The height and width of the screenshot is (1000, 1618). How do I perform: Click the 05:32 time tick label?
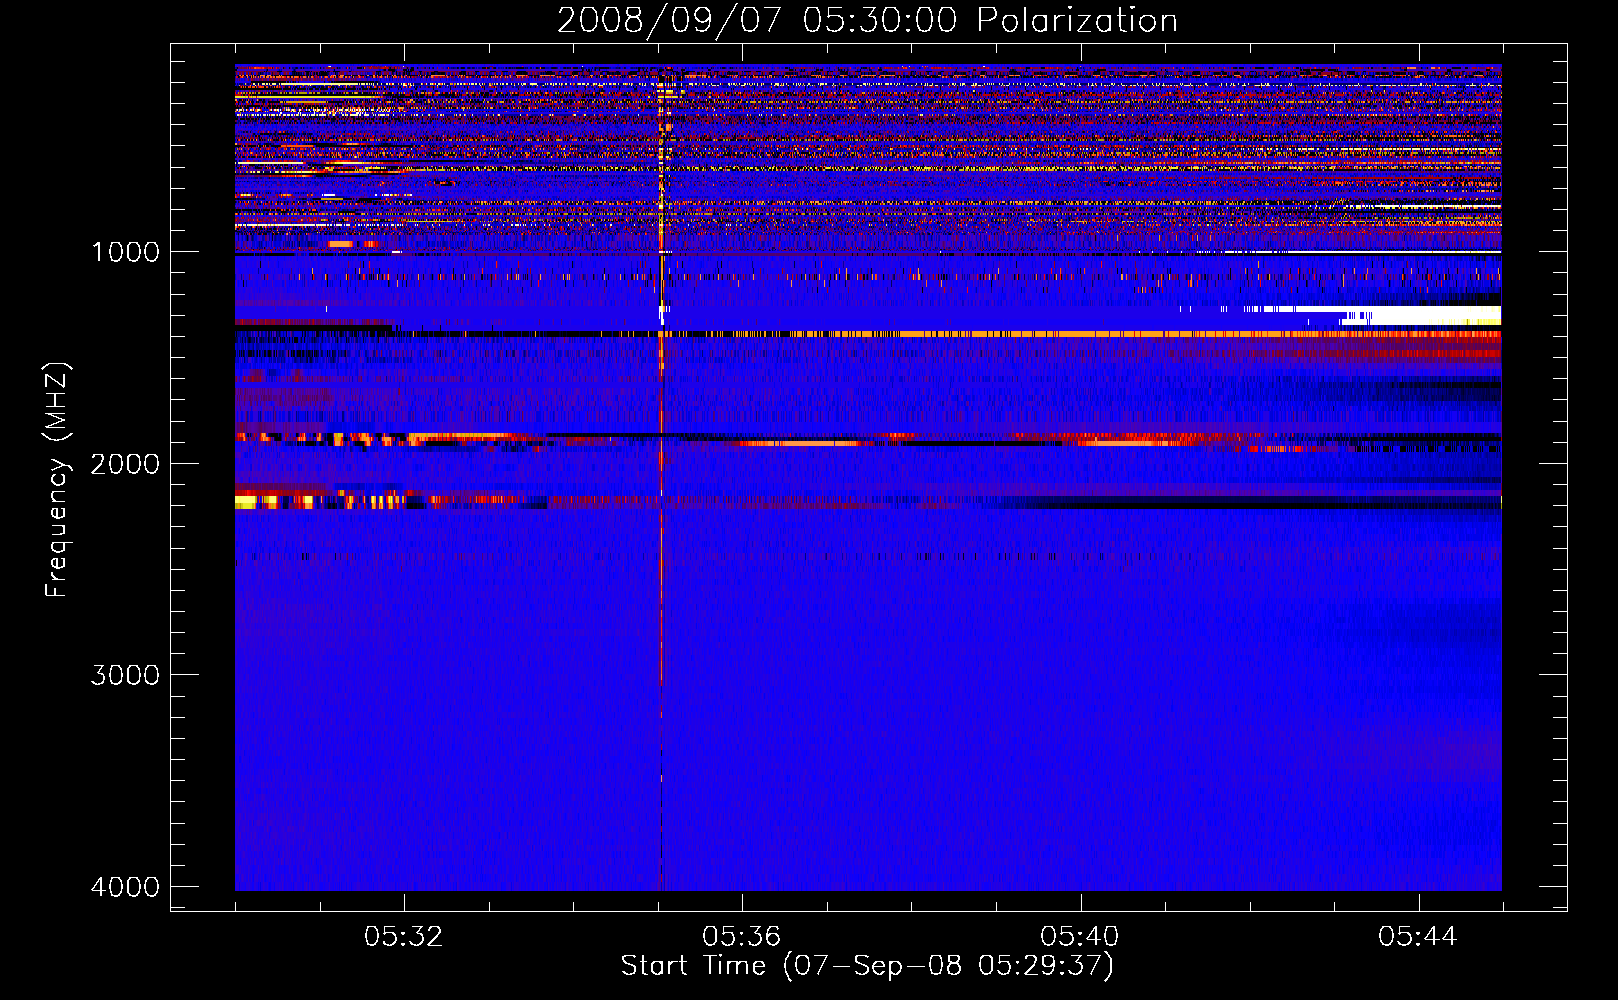pos(403,937)
